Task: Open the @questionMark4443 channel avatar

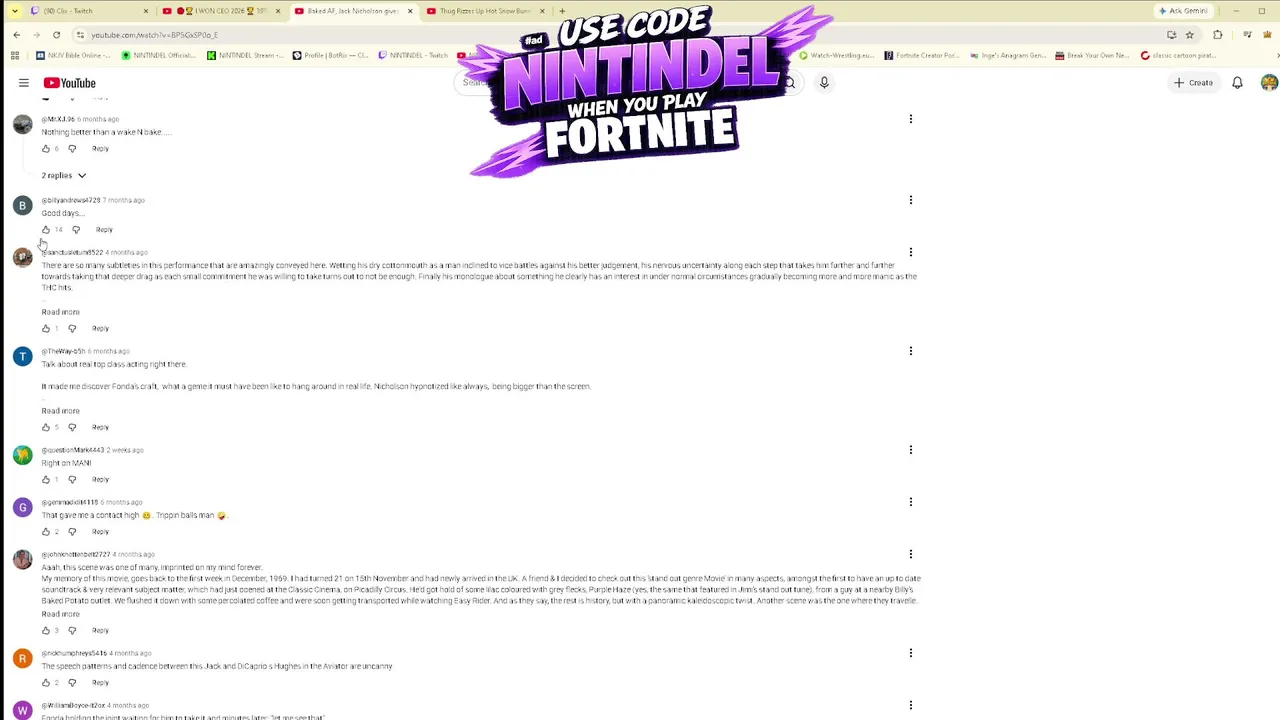Action: (x=22, y=456)
